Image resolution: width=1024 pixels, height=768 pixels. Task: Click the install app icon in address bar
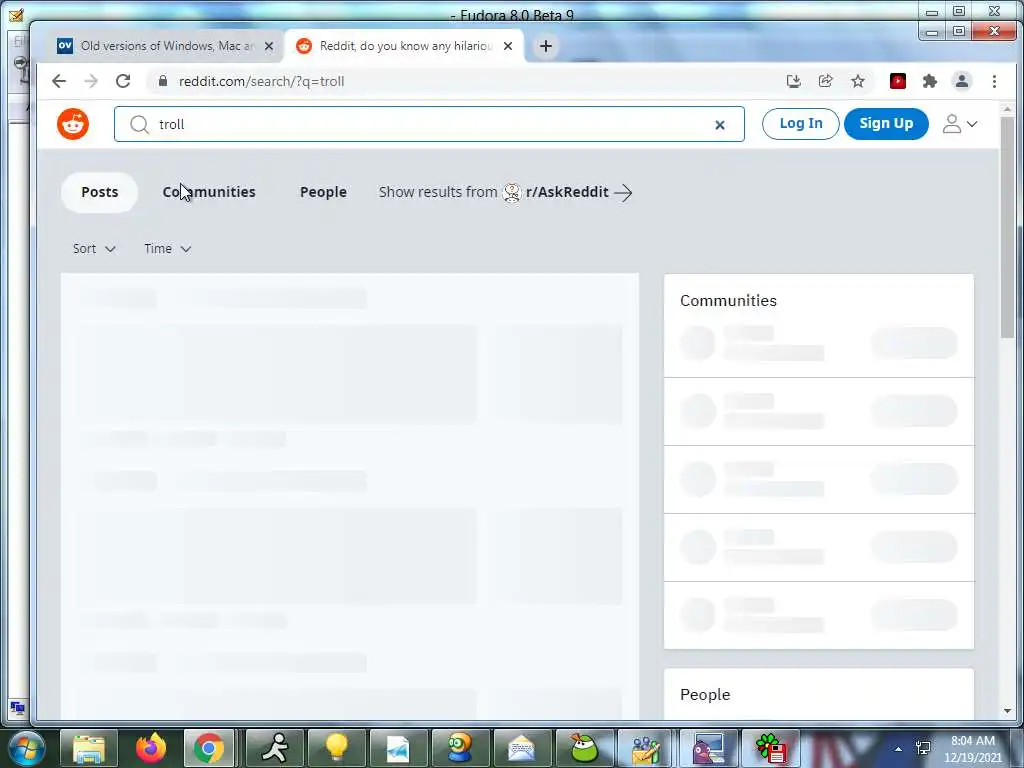(x=793, y=81)
